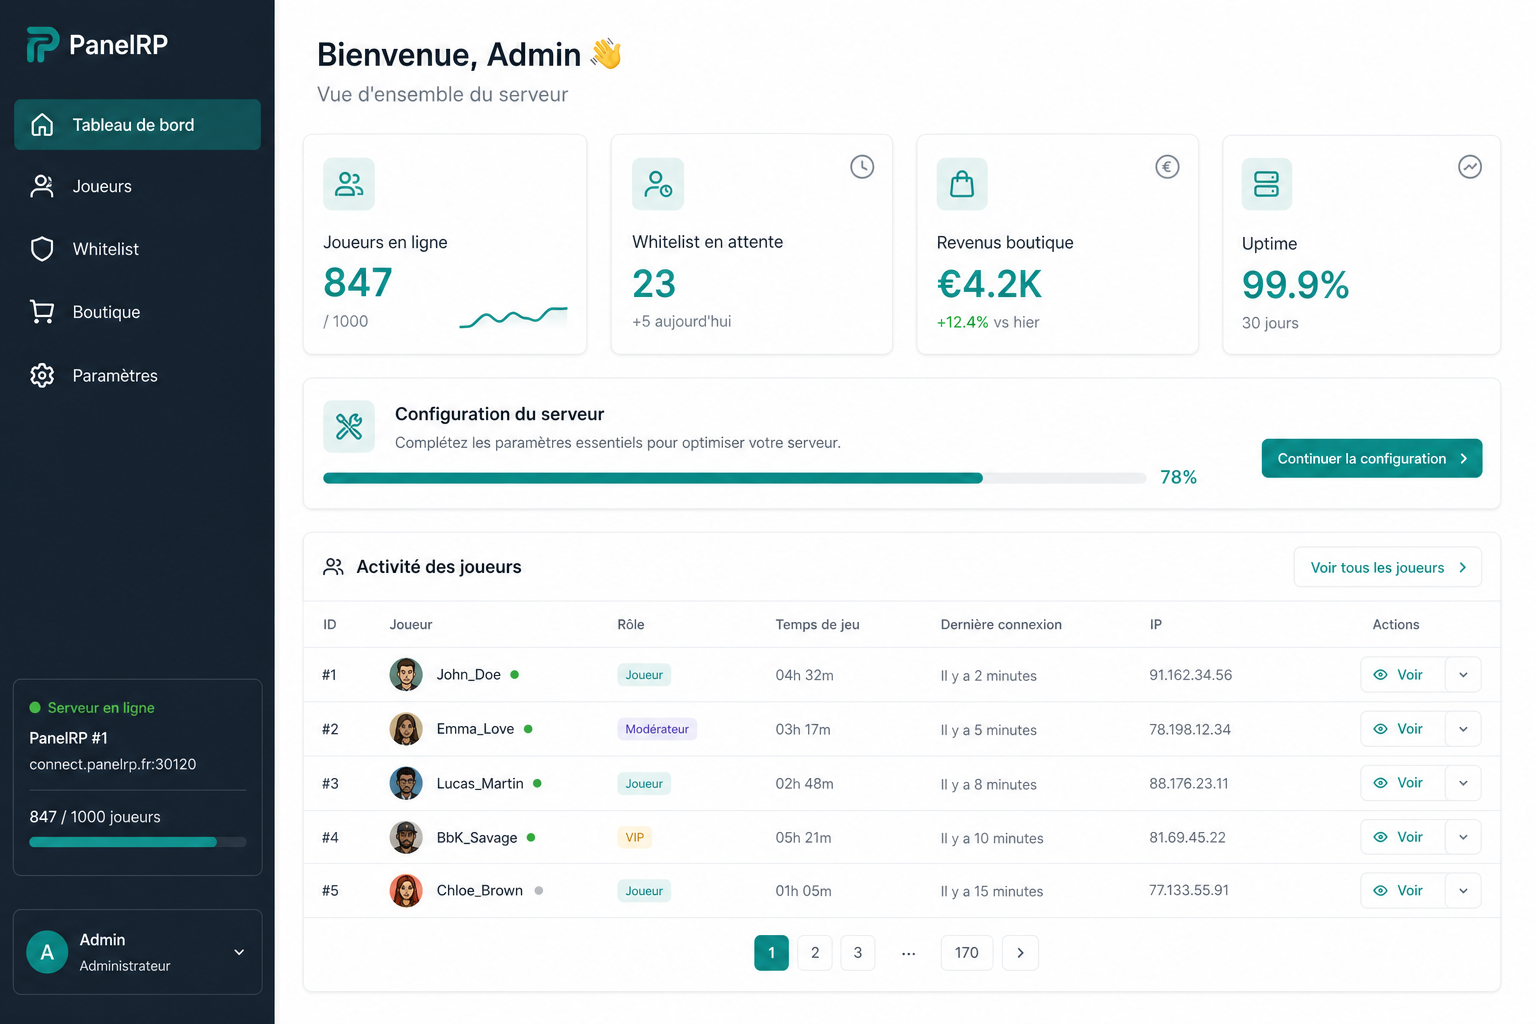Image resolution: width=1536 pixels, height=1024 pixels.
Task: Click Continuer la configuration button
Action: click(1372, 459)
